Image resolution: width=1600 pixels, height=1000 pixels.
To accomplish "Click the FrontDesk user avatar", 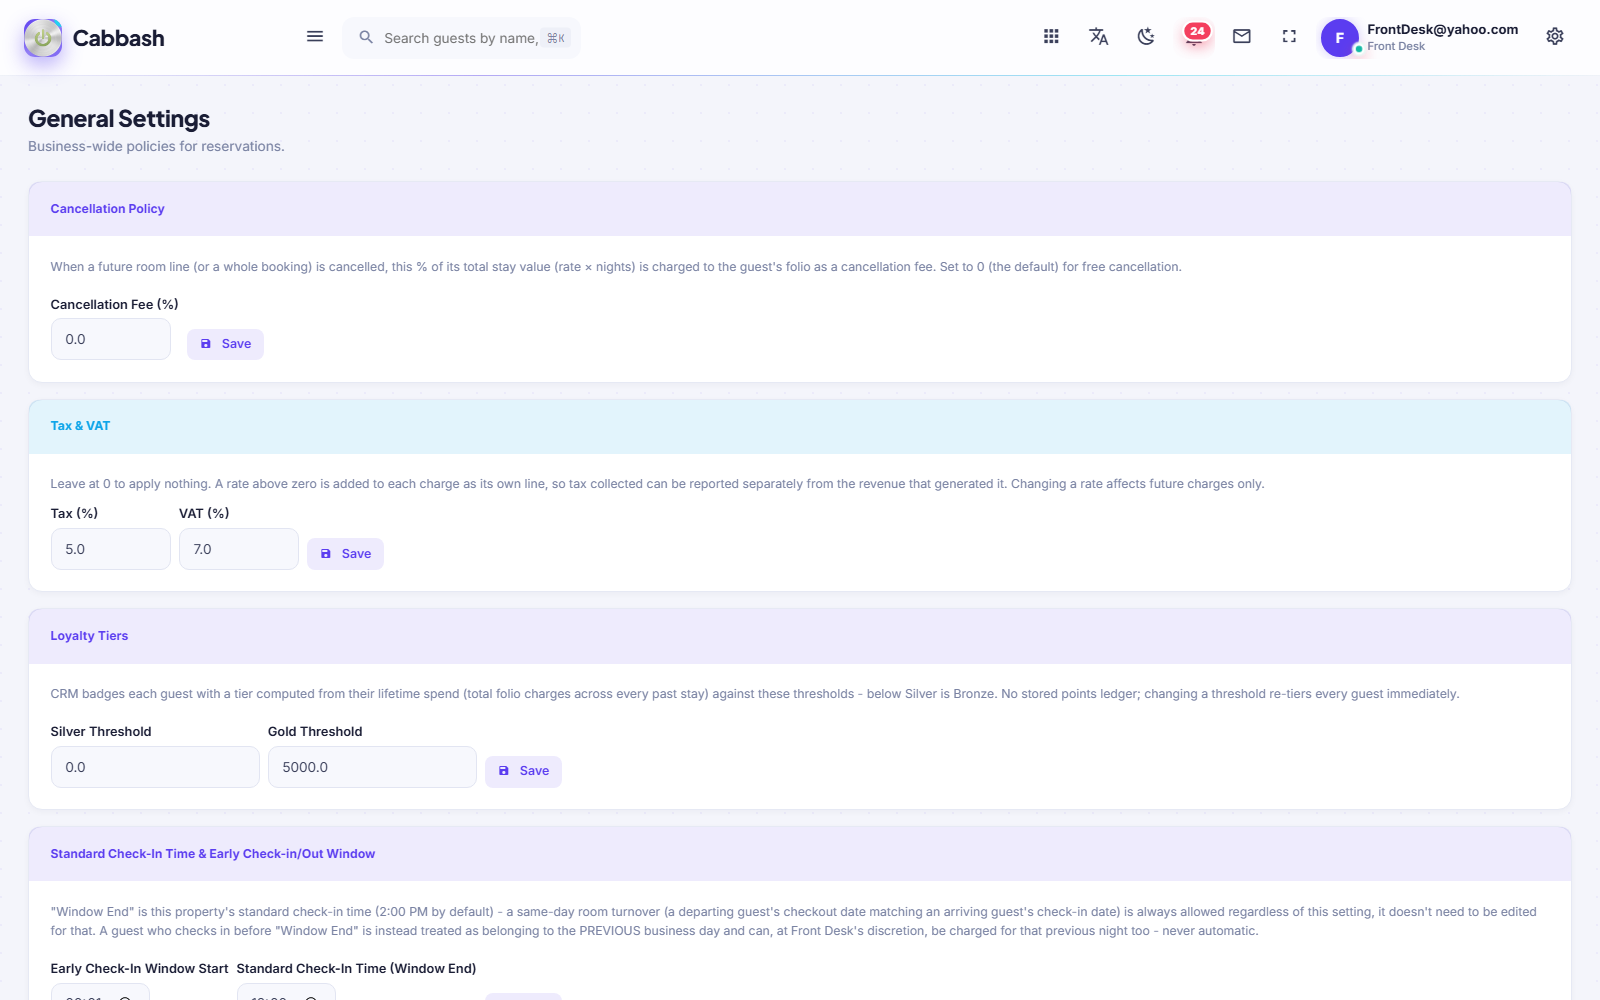I will [1340, 38].
